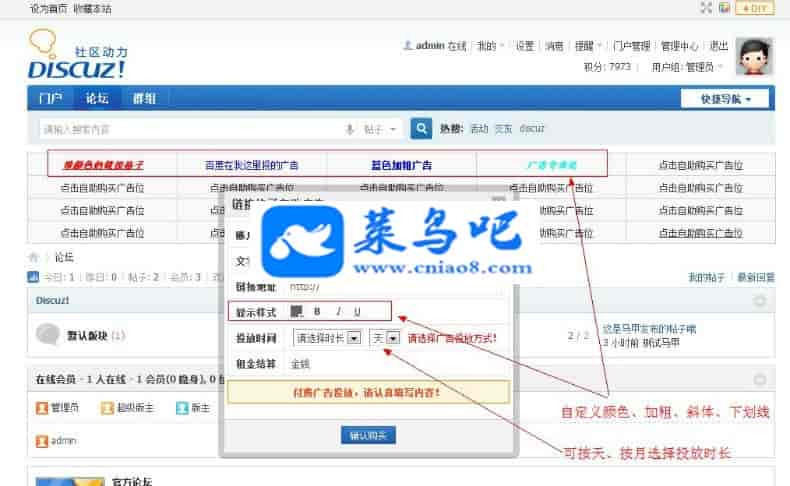Click the orange DIY button
Image resolution: width=790 pixels, height=486 pixels.
[x=755, y=8]
